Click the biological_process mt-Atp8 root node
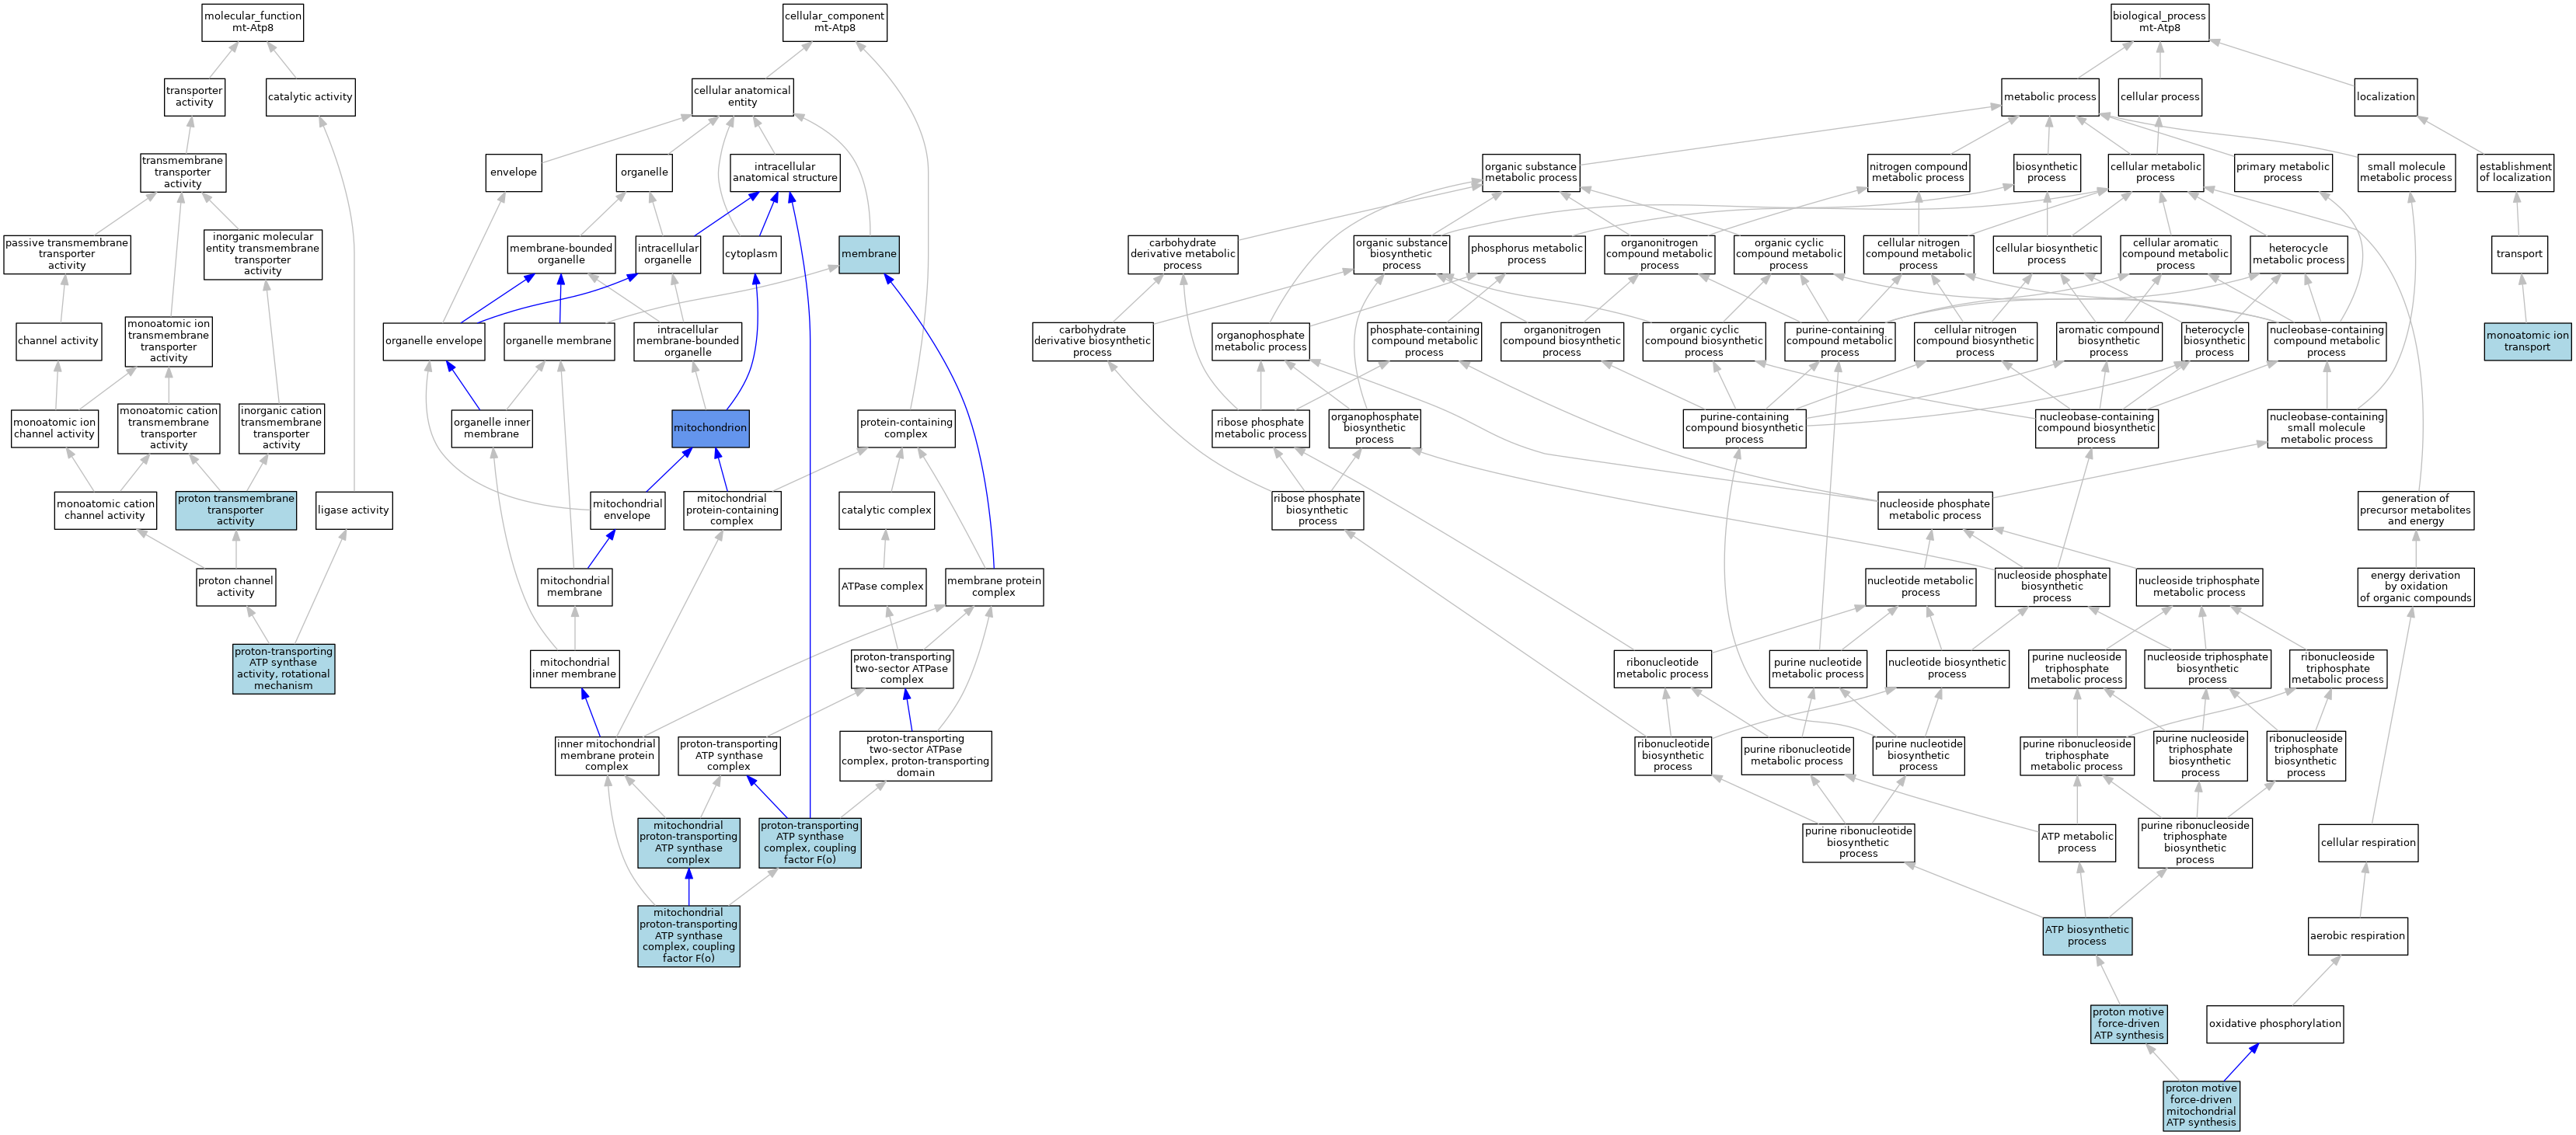2576x1135 pixels. tap(2159, 22)
